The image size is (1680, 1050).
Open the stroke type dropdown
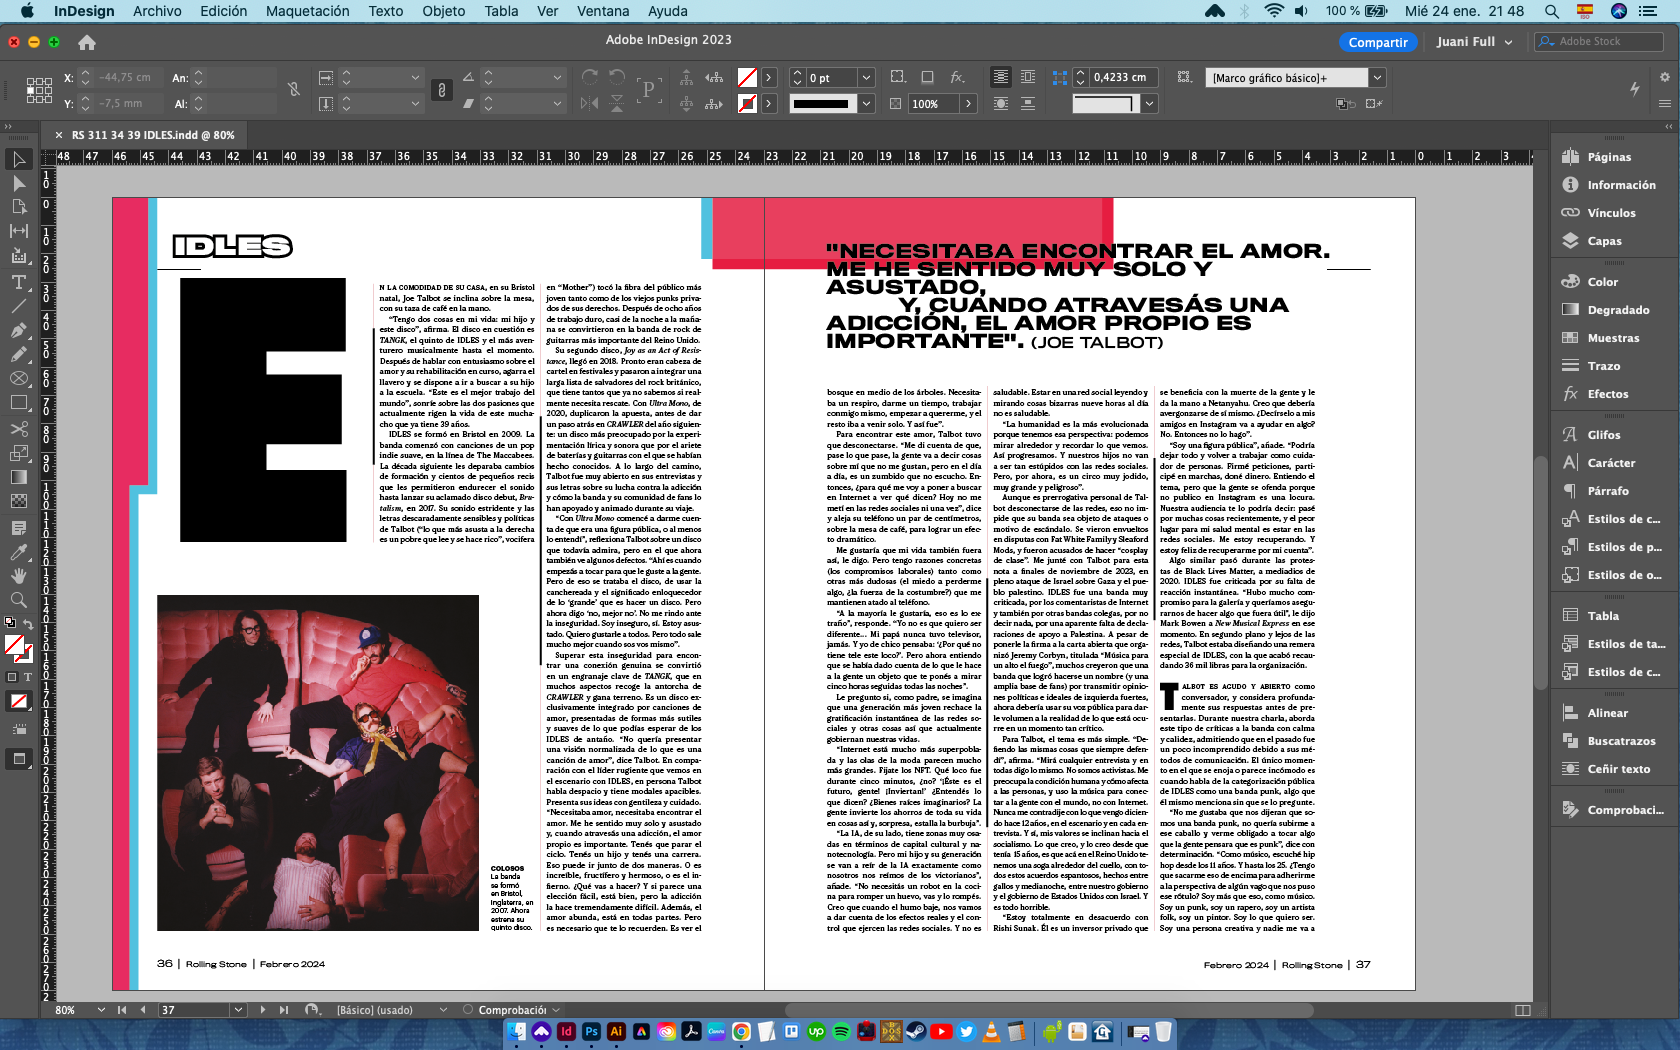[x=866, y=103]
